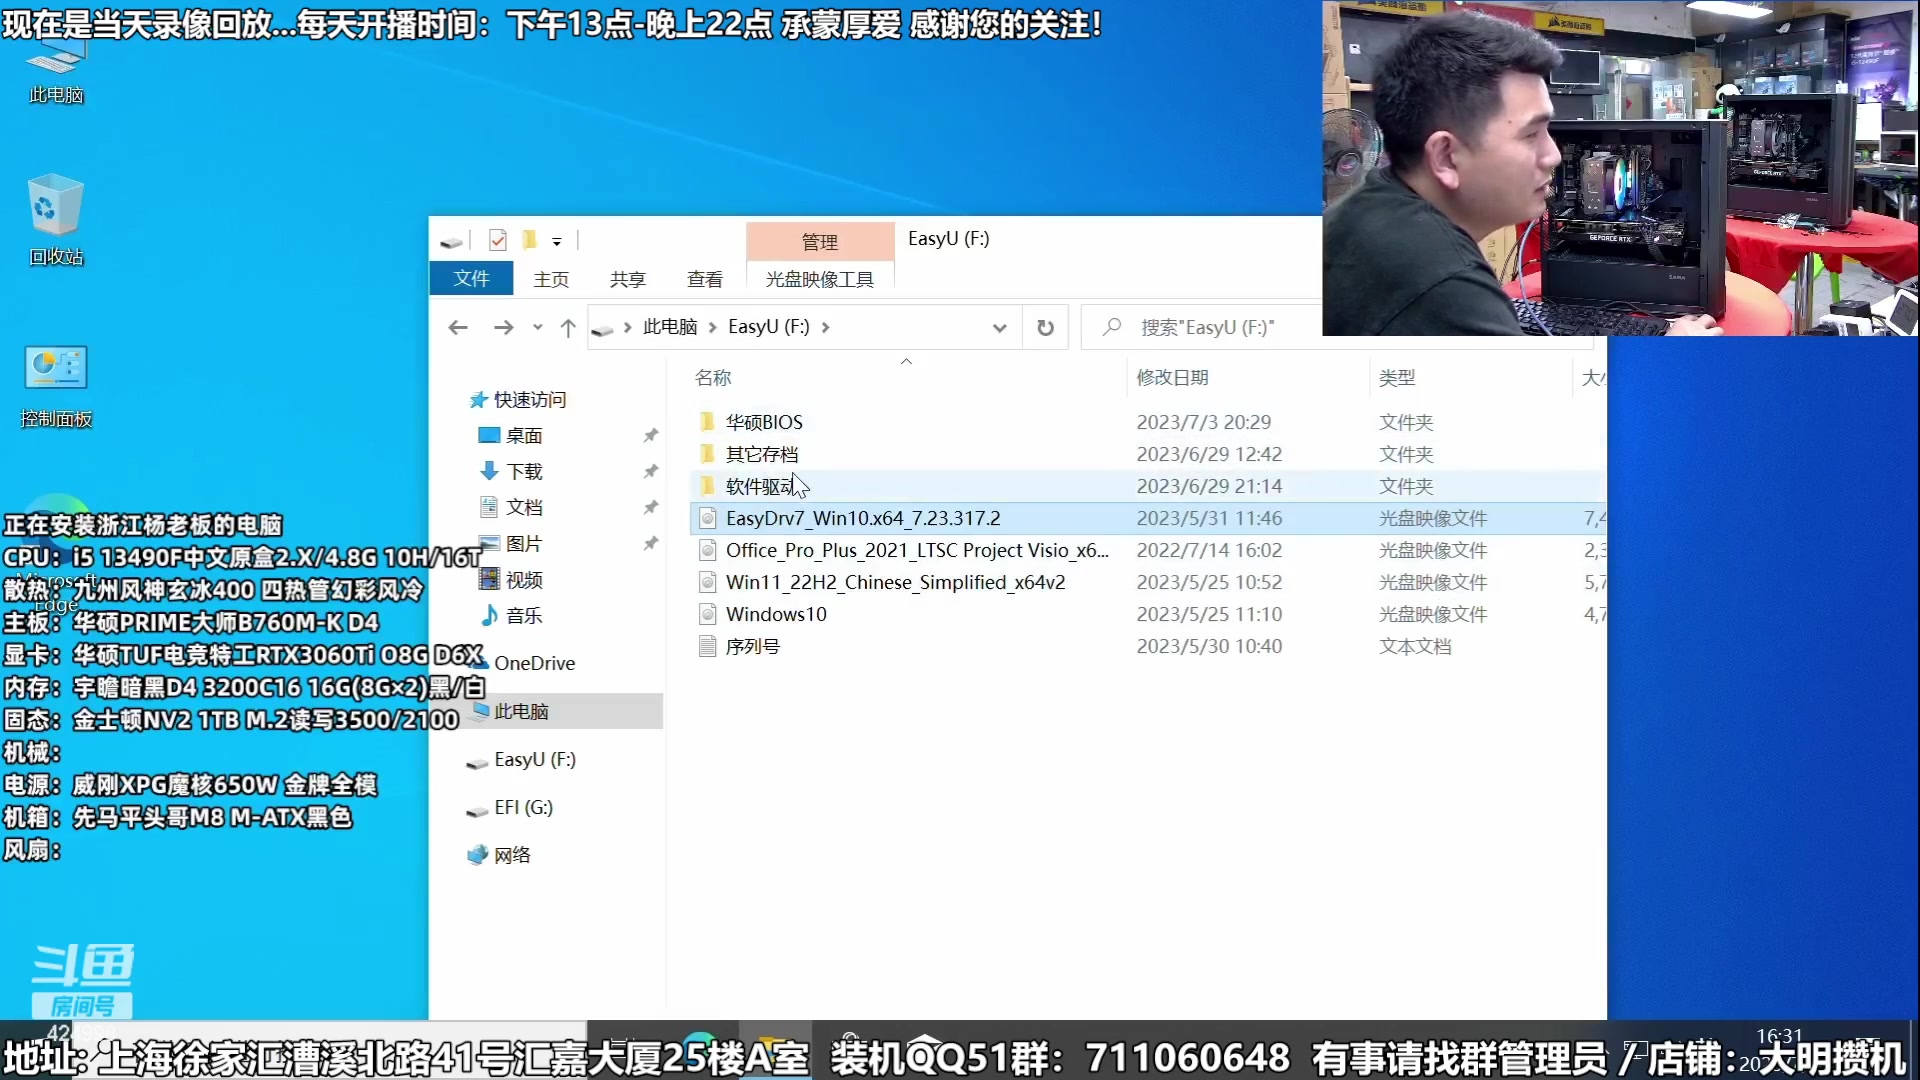Pin or unpin 文档 in Quick Access
The height and width of the screenshot is (1080, 1920).
[x=650, y=507]
